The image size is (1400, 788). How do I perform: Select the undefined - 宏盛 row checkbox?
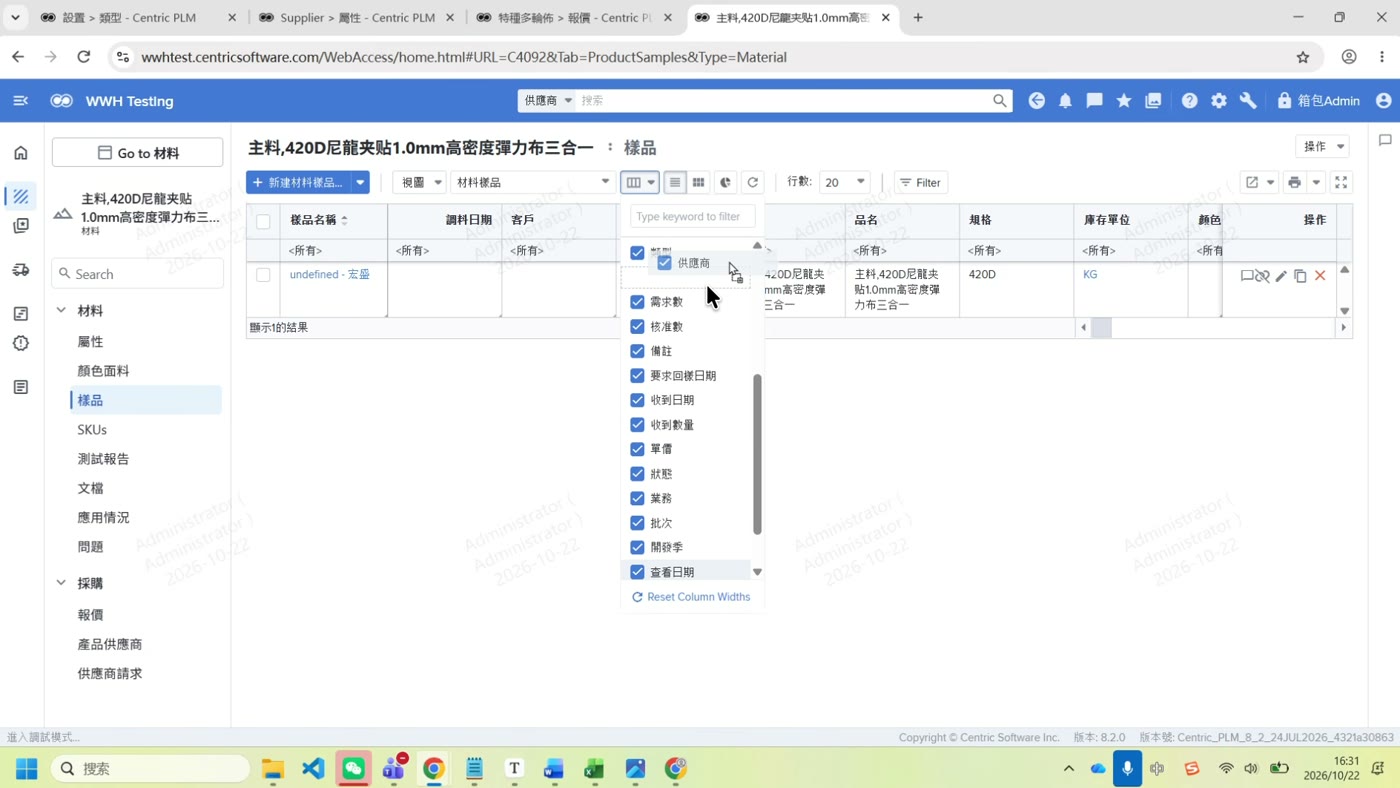[263, 275]
